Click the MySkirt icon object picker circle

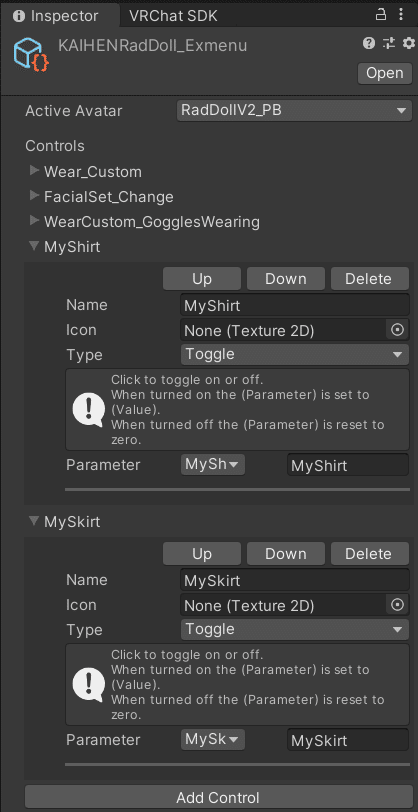tap(397, 605)
